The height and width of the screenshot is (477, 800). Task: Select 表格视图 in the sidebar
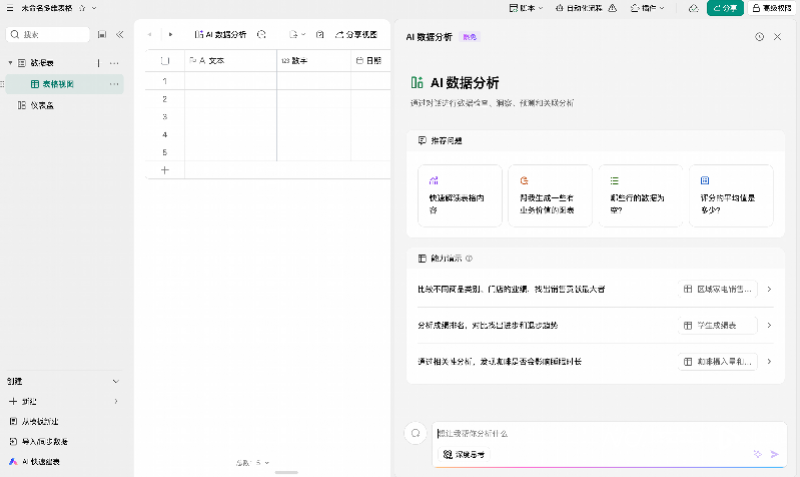tap(58, 85)
